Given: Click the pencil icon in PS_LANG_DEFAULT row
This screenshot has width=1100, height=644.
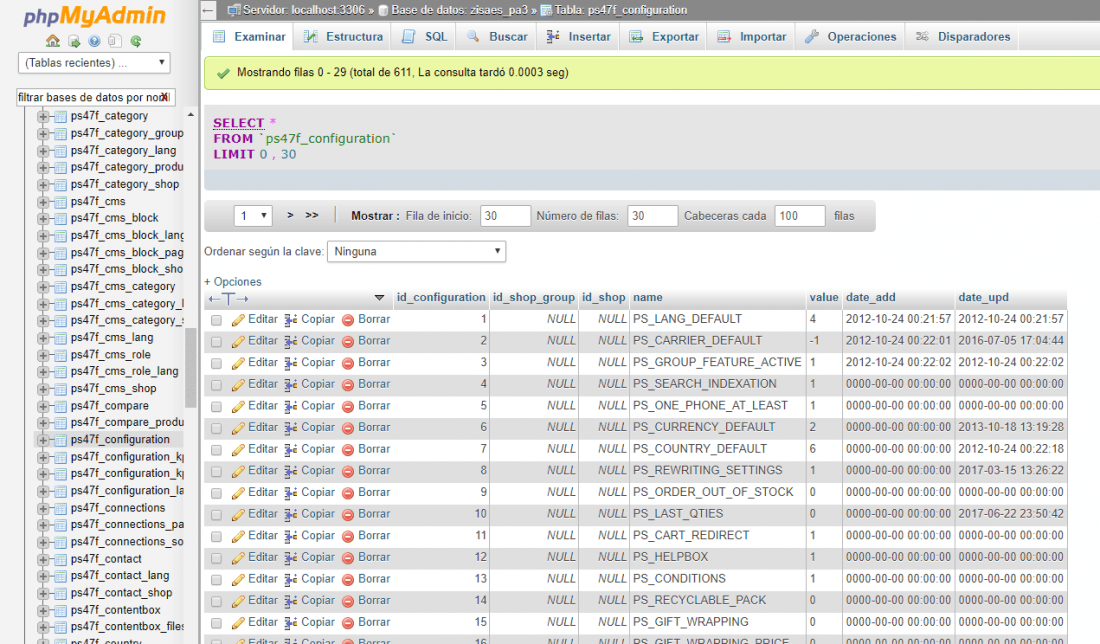Looking at the screenshot, I should (239, 320).
